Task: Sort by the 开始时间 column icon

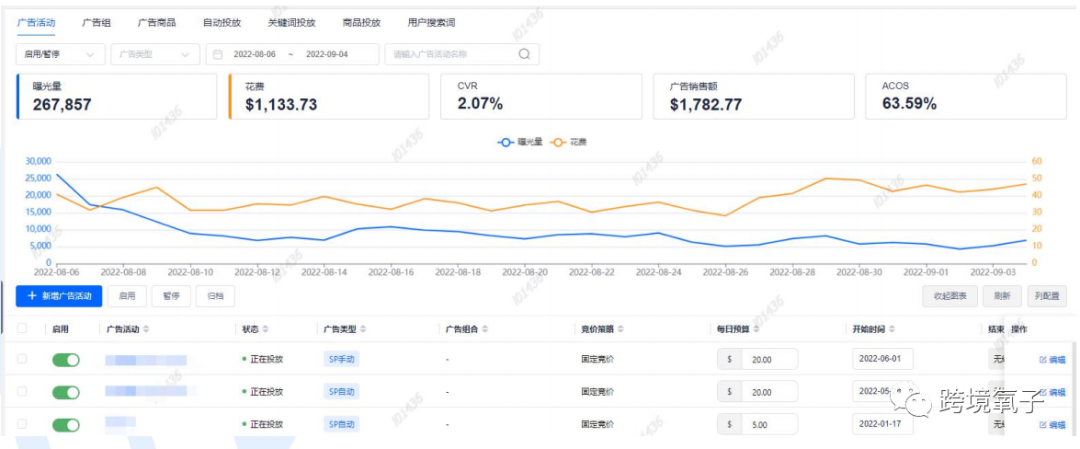Action: [x=891, y=329]
